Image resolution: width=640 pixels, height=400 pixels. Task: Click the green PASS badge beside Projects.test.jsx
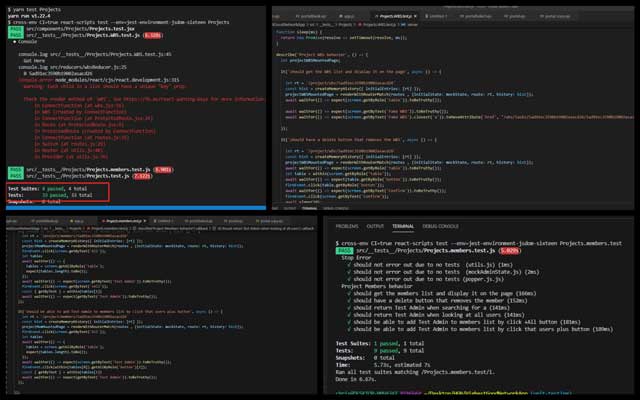15,29
